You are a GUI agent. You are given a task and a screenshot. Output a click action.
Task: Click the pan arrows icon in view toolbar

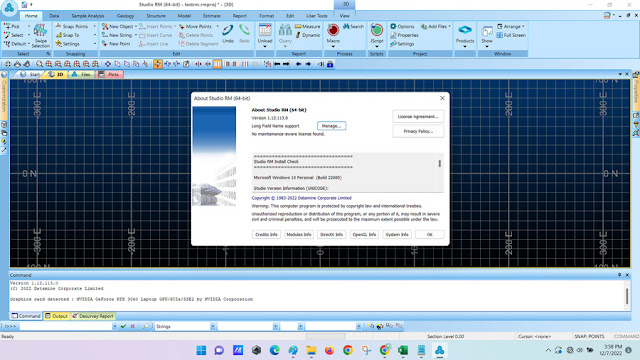click(8, 64)
